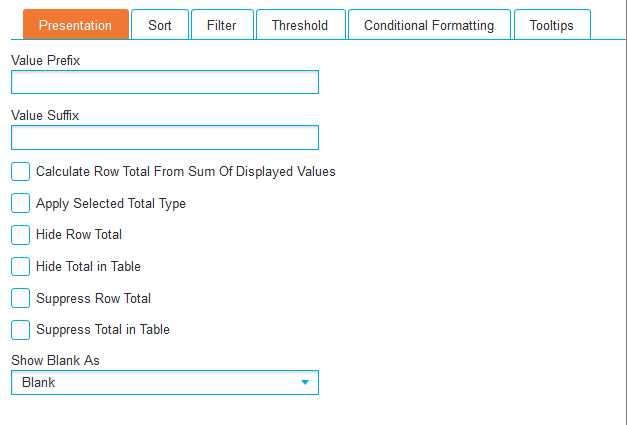Click the Suppress Row Total label text
The width and height of the screenshot is (627, 425).
94,298
